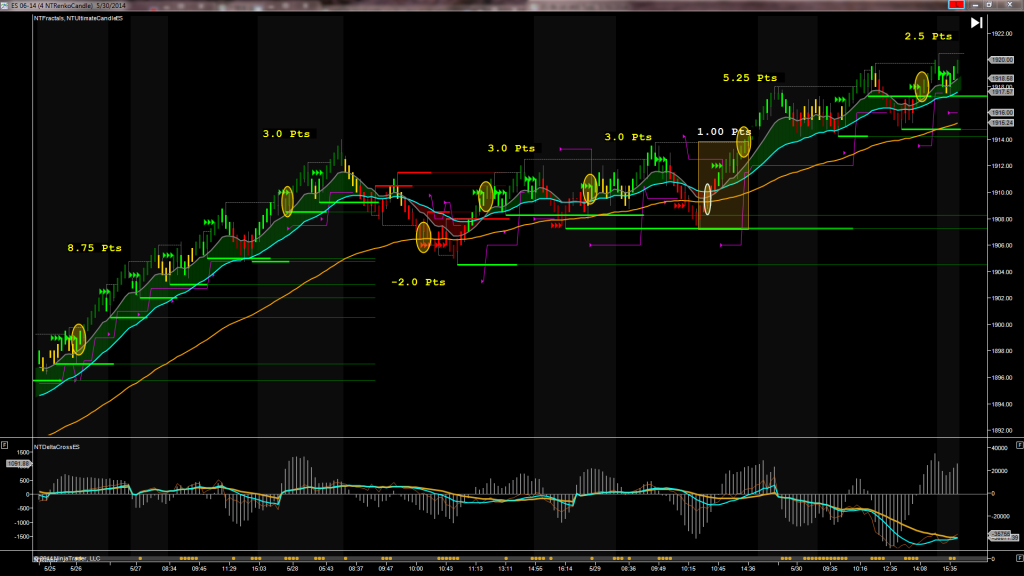Select the white ellipse marker near 1.00 Pts
1024x576 pixels.
click(x=708, y=198)
